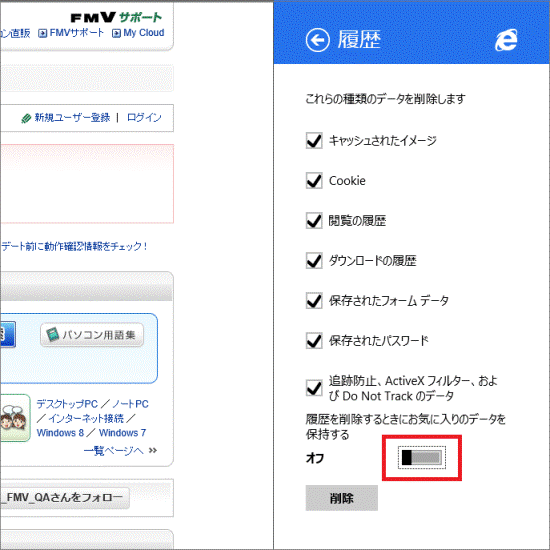Click the オフ label text
This screenshot has width=550, height=550.
315,458
